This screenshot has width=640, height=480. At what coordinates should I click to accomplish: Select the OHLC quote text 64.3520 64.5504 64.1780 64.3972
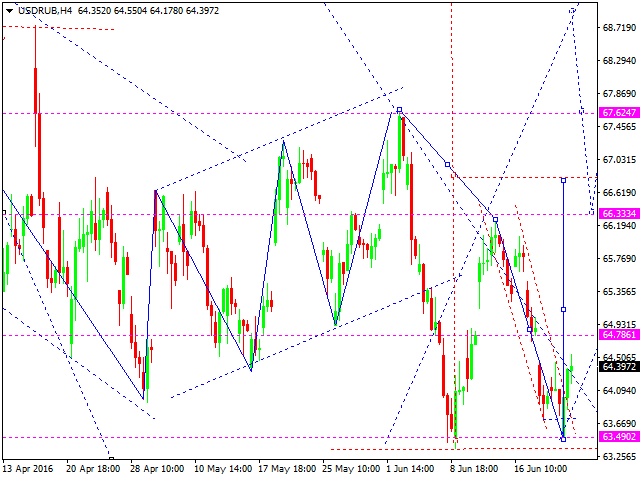148,11
